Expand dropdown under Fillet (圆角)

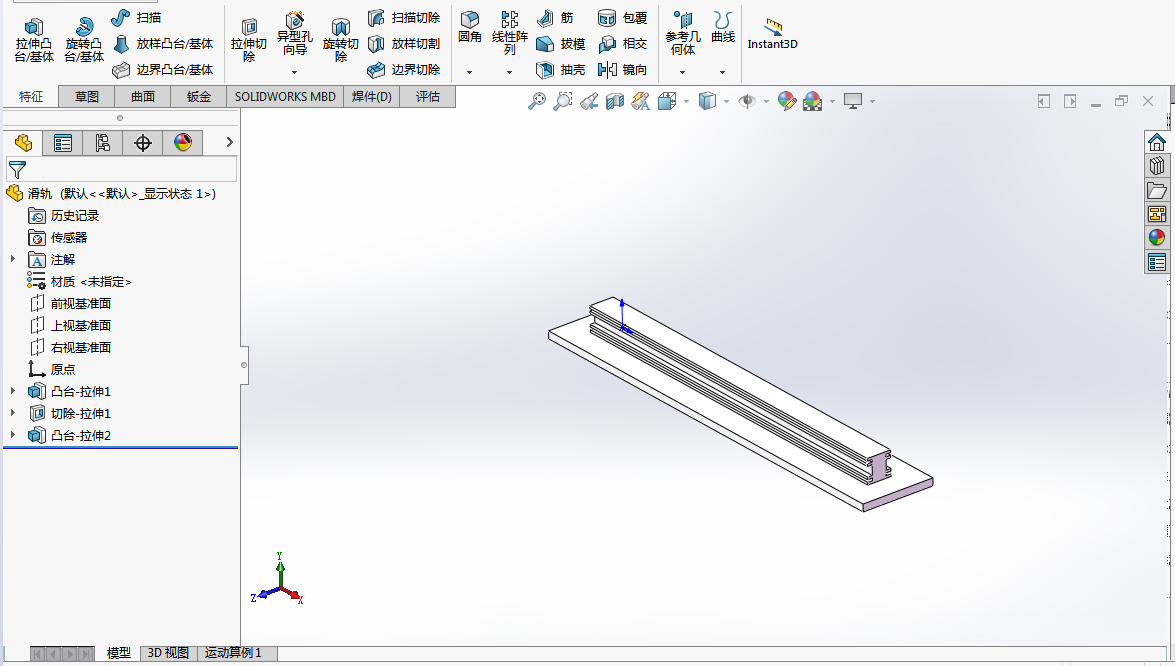click(470, 73)
